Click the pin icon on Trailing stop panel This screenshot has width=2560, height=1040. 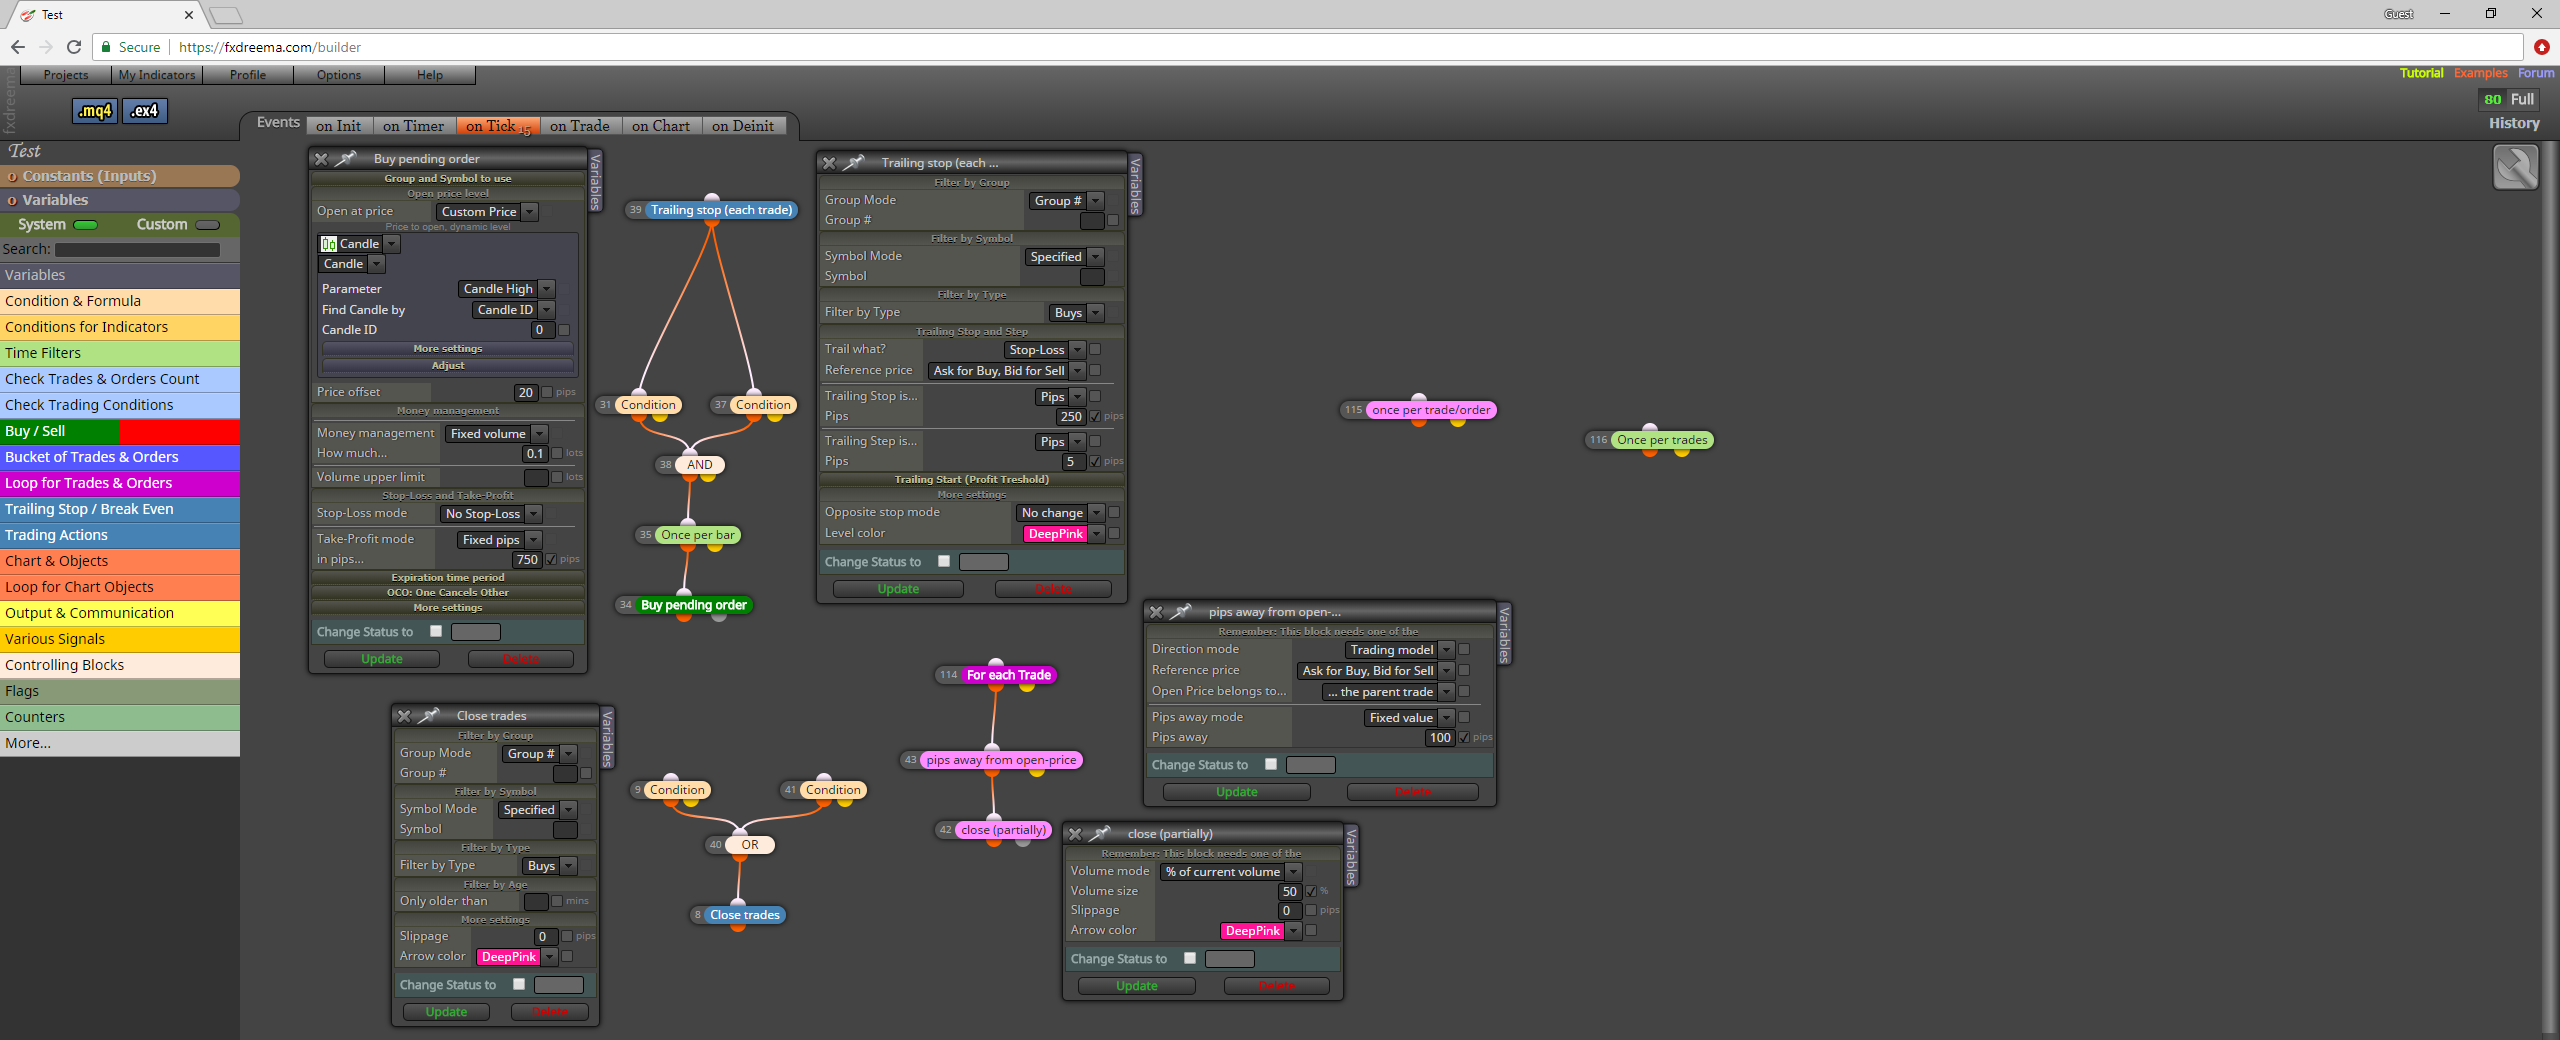pos(854,163)
